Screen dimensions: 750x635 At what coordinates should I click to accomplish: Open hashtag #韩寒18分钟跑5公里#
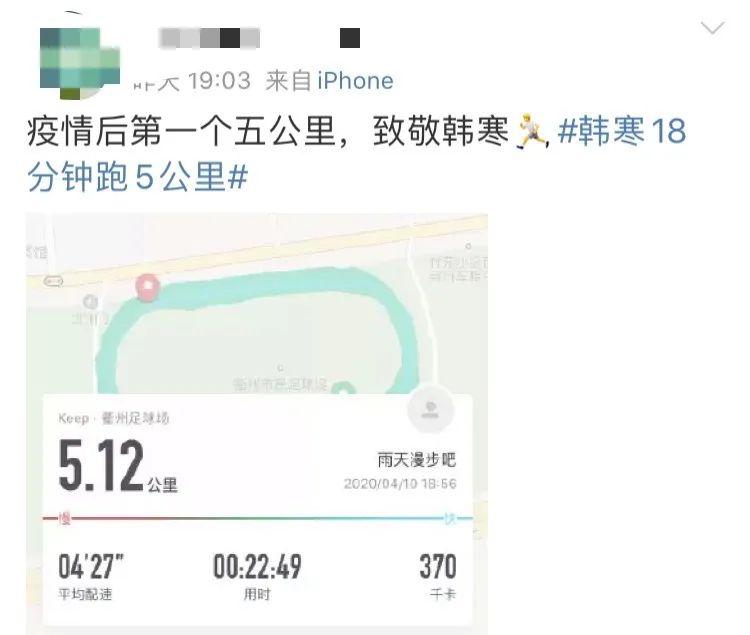coord(357,153)
